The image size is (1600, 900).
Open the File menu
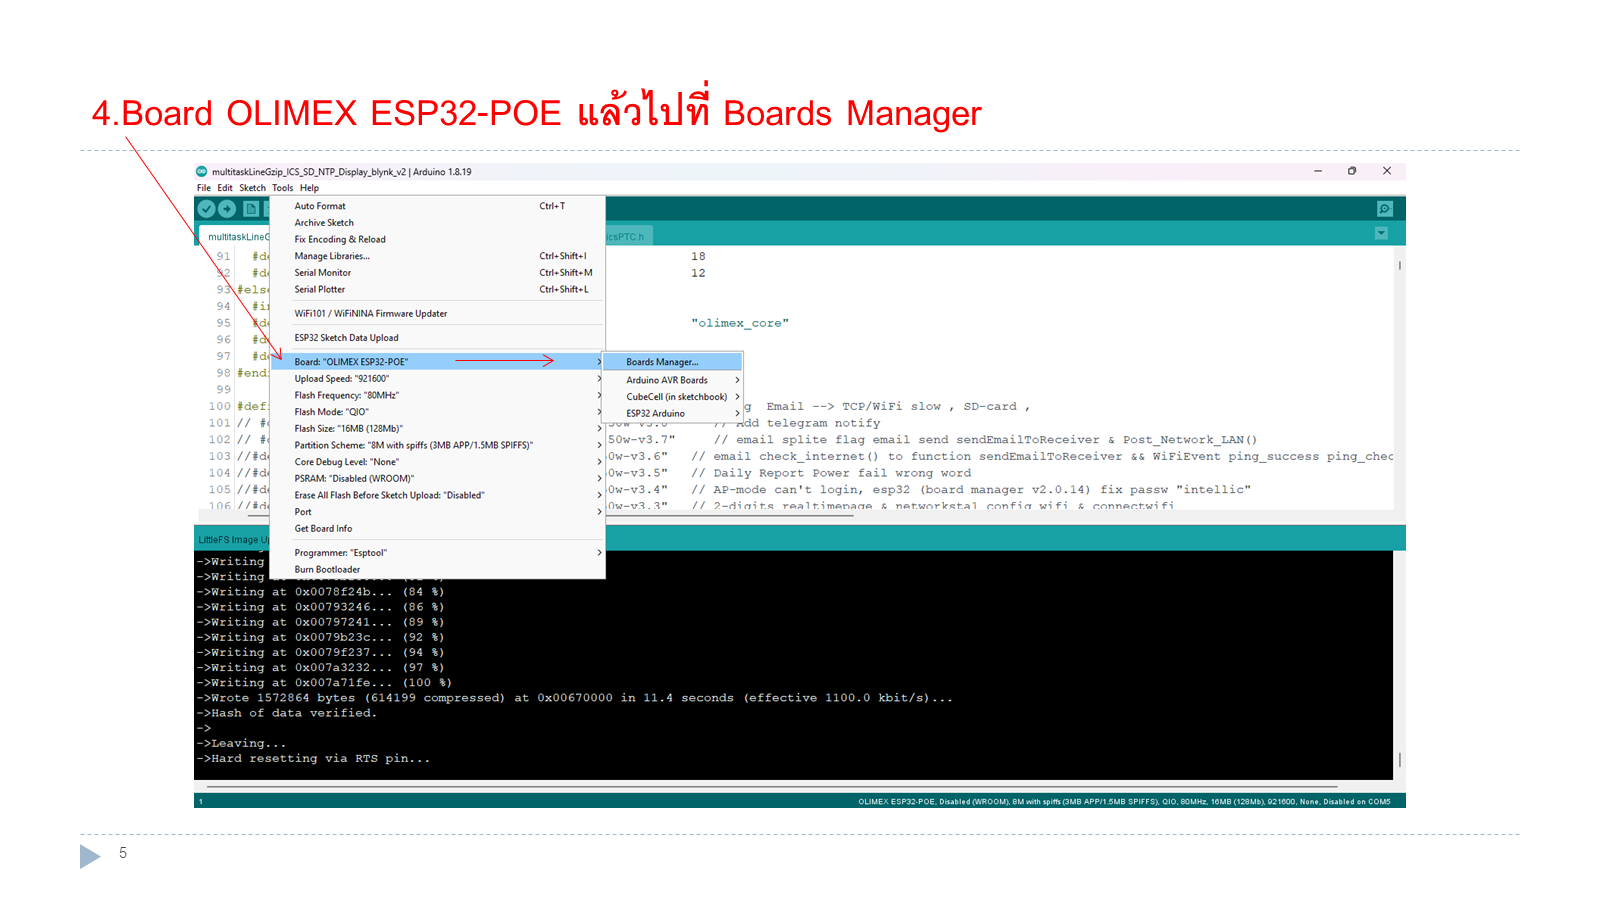(x=204, y=188)
